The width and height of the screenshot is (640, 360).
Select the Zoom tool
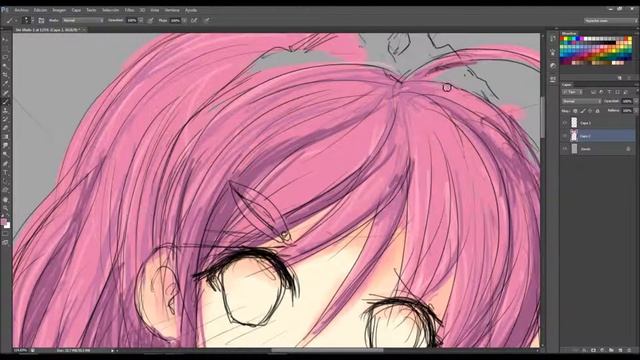5,208
